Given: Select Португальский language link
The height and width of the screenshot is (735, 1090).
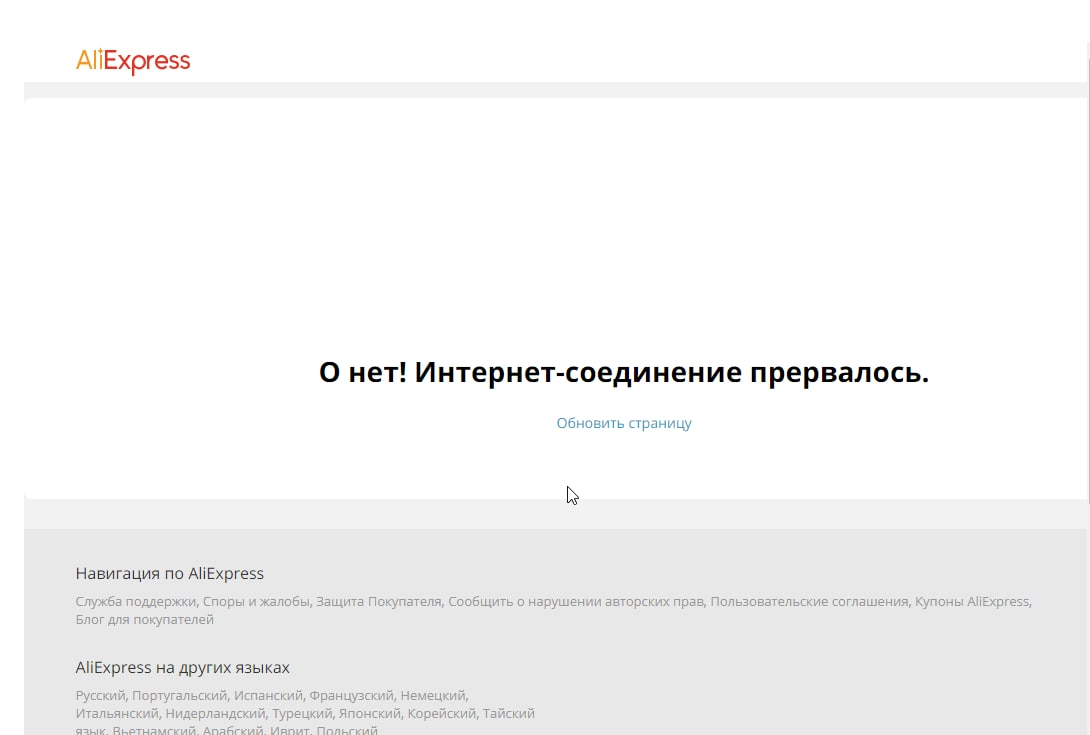Looking at the screenshot, I should 179,695.
